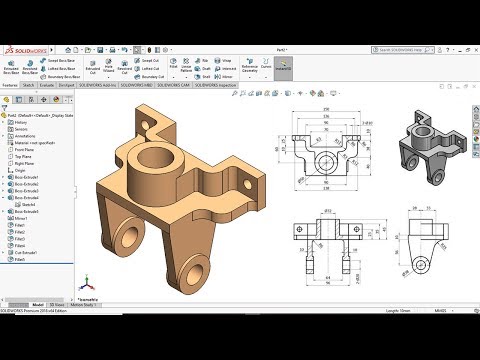480x360 pixels.
Task: Open the Curves tools
Action: tap(266, 63)
